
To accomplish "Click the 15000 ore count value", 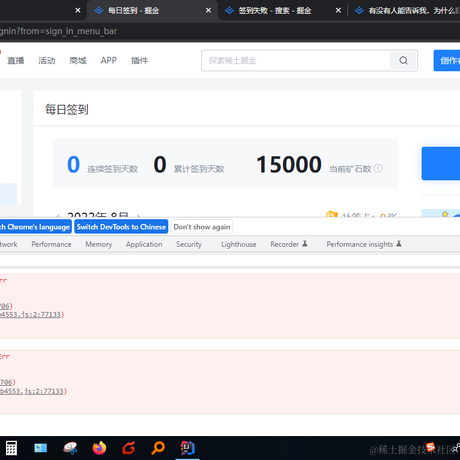I will coord(289,164).
